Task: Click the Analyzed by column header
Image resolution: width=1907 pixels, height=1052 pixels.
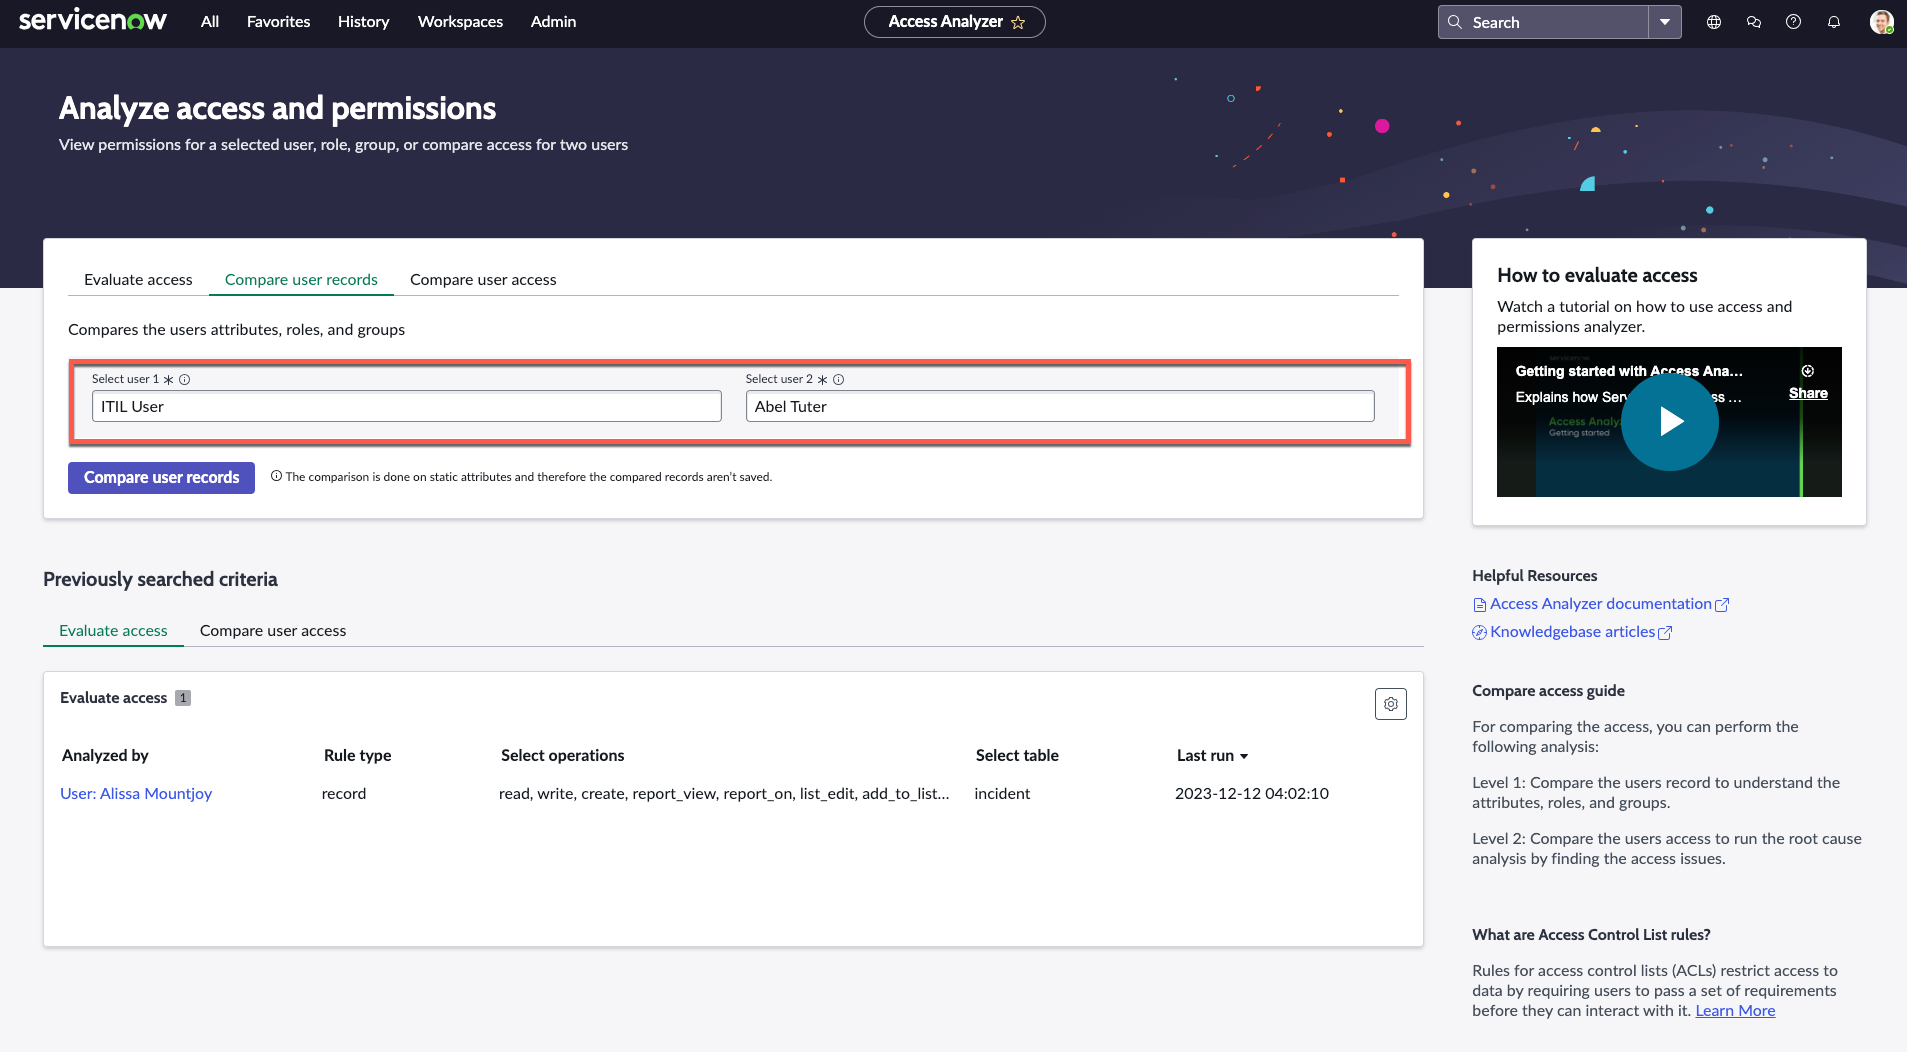Action: click(105, 756)
